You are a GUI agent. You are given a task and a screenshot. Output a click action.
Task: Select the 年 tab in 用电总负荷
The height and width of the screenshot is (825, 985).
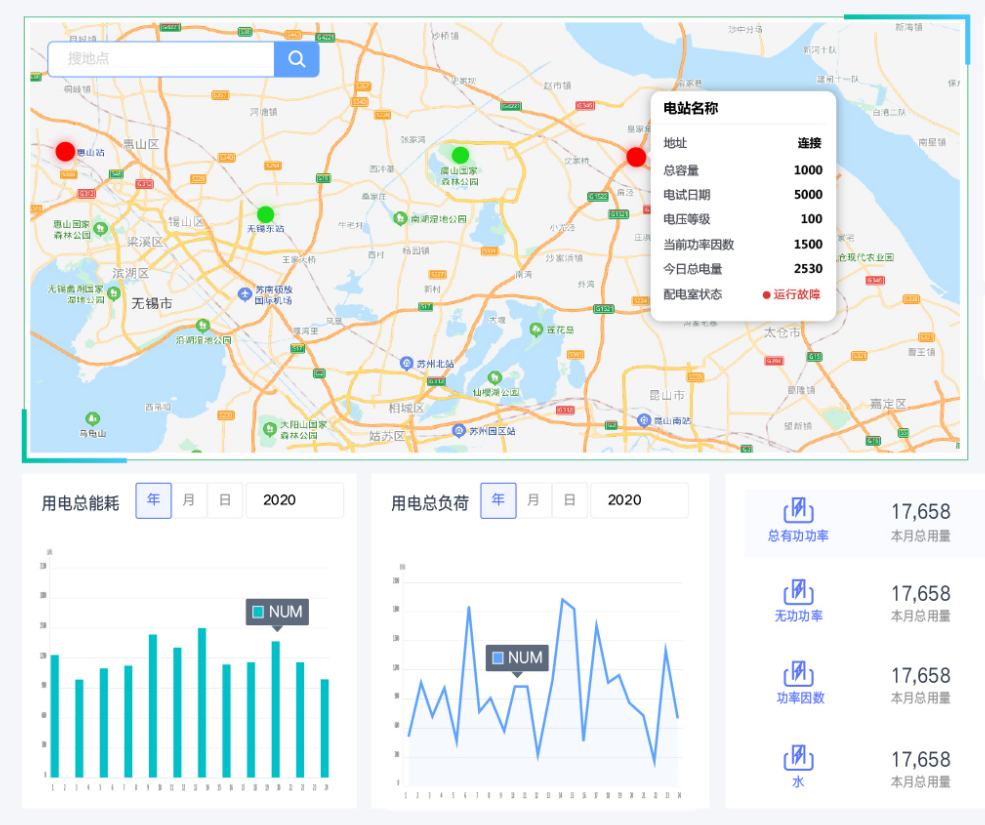(x=498, y=500)
